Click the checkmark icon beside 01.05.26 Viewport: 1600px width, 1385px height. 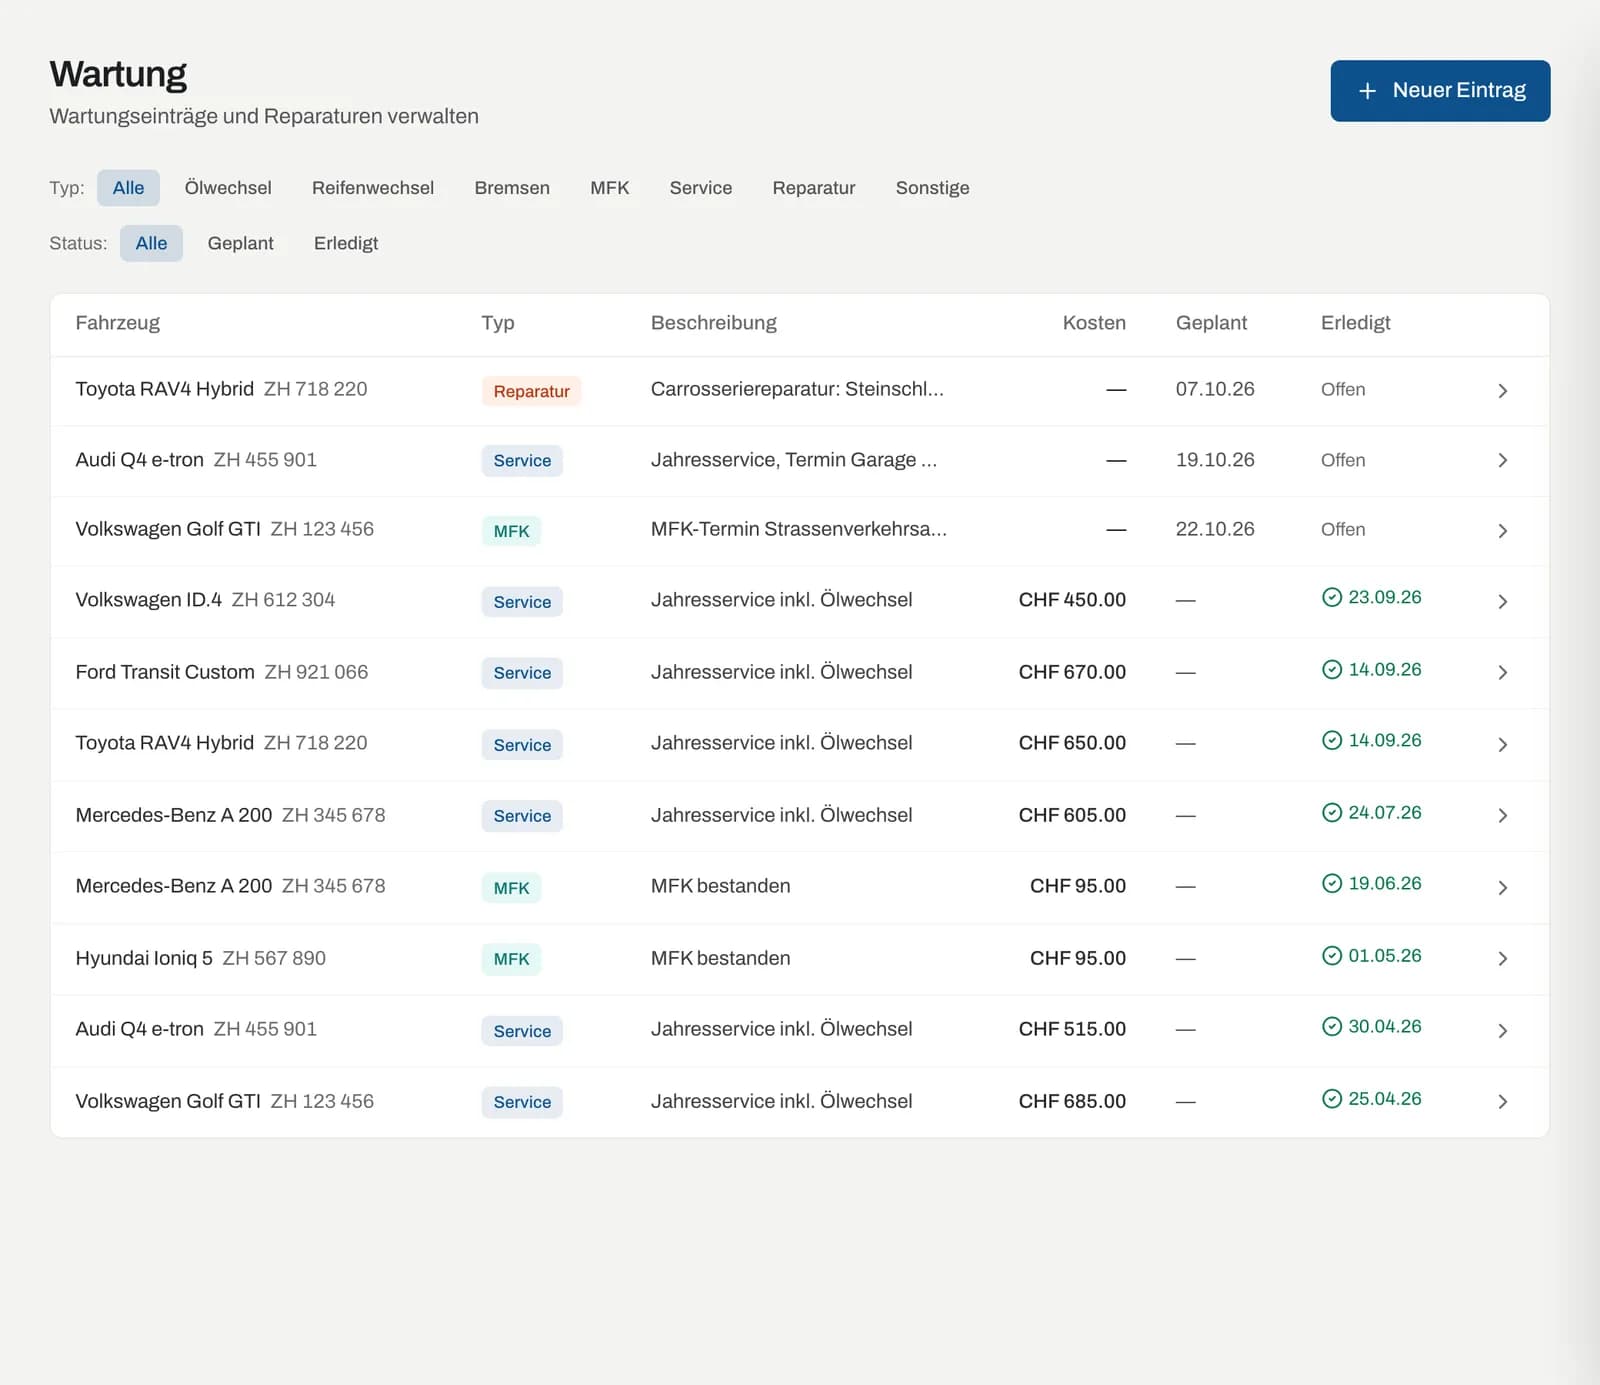coord(1332,955)
